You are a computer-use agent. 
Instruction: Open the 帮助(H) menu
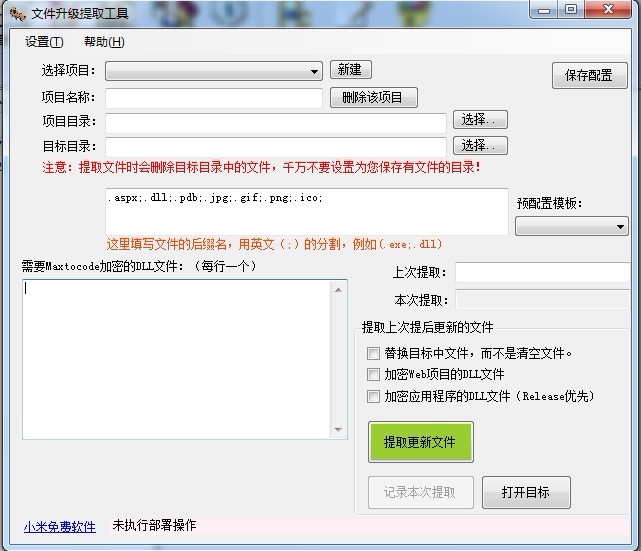pos(104,42)
